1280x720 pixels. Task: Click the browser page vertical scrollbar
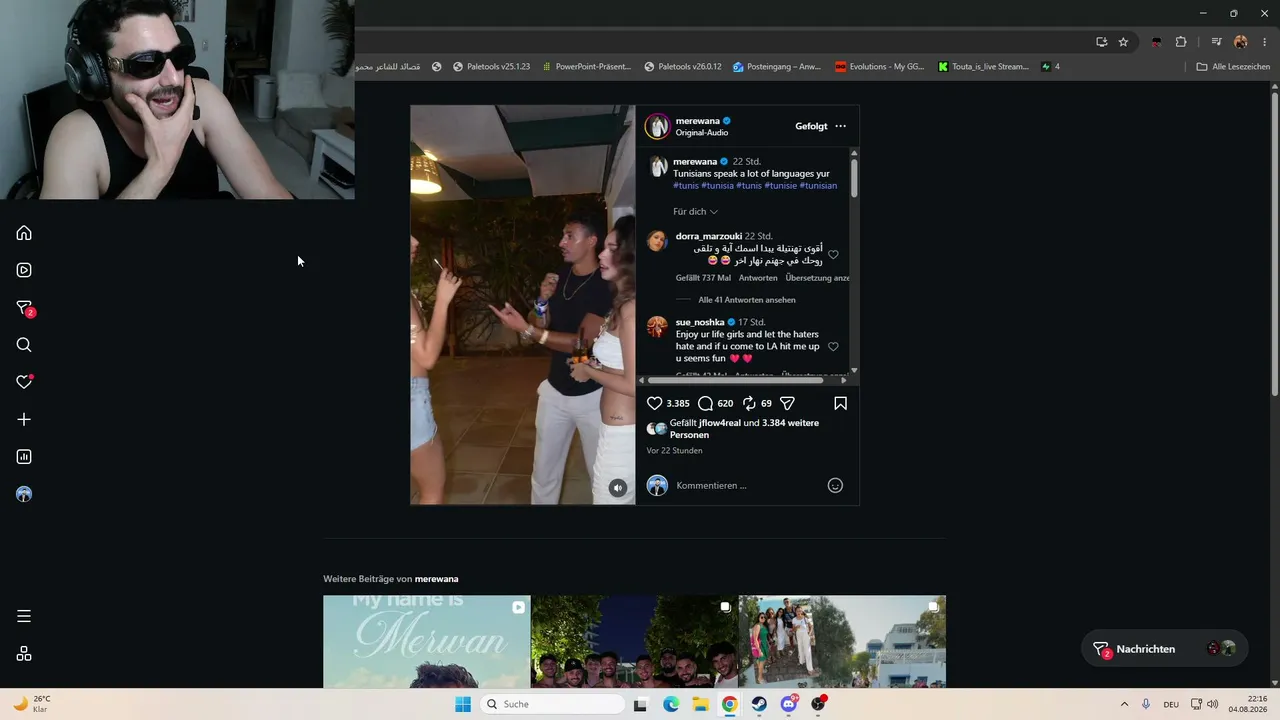coord(1274,245)
